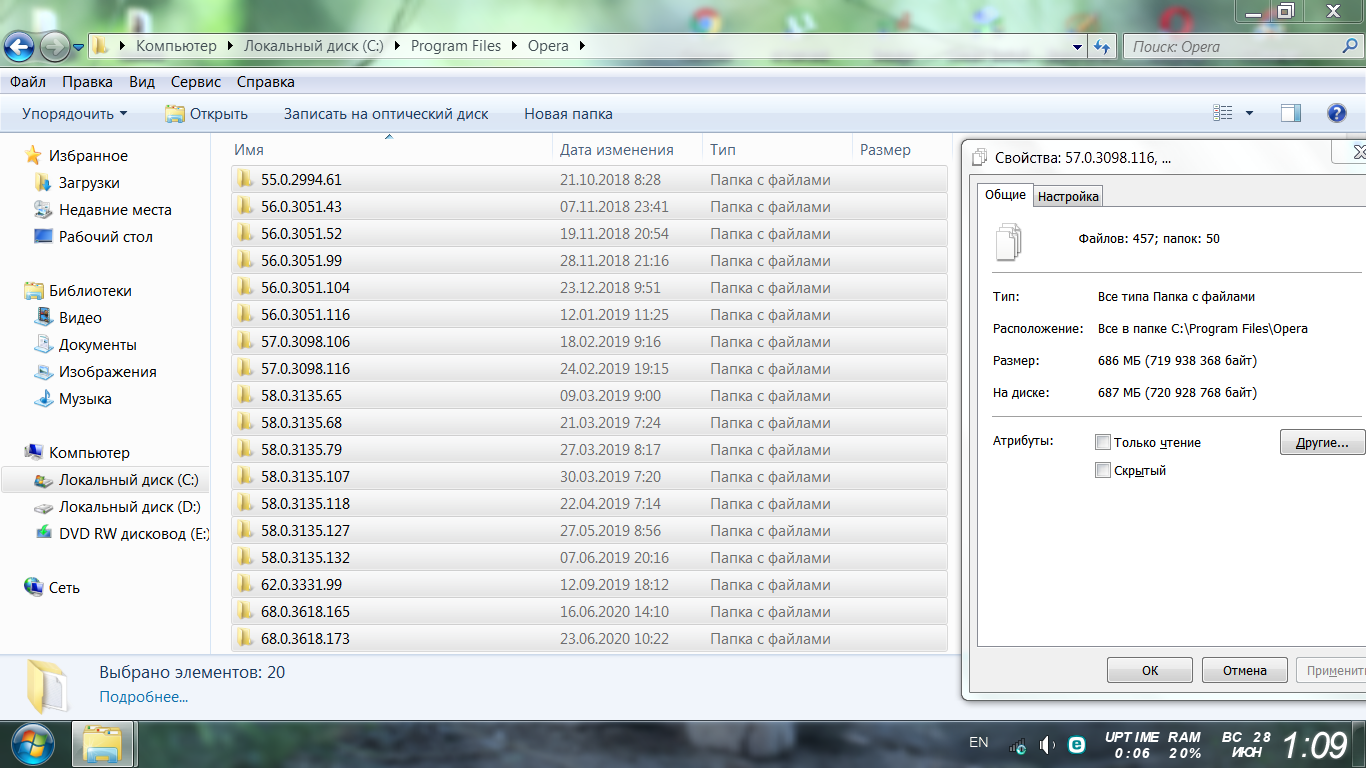Expand breadcrumb arrow after Opera
Image resolution: width=1366 pixels, height=768 pixels.
[x=581, y=46]
